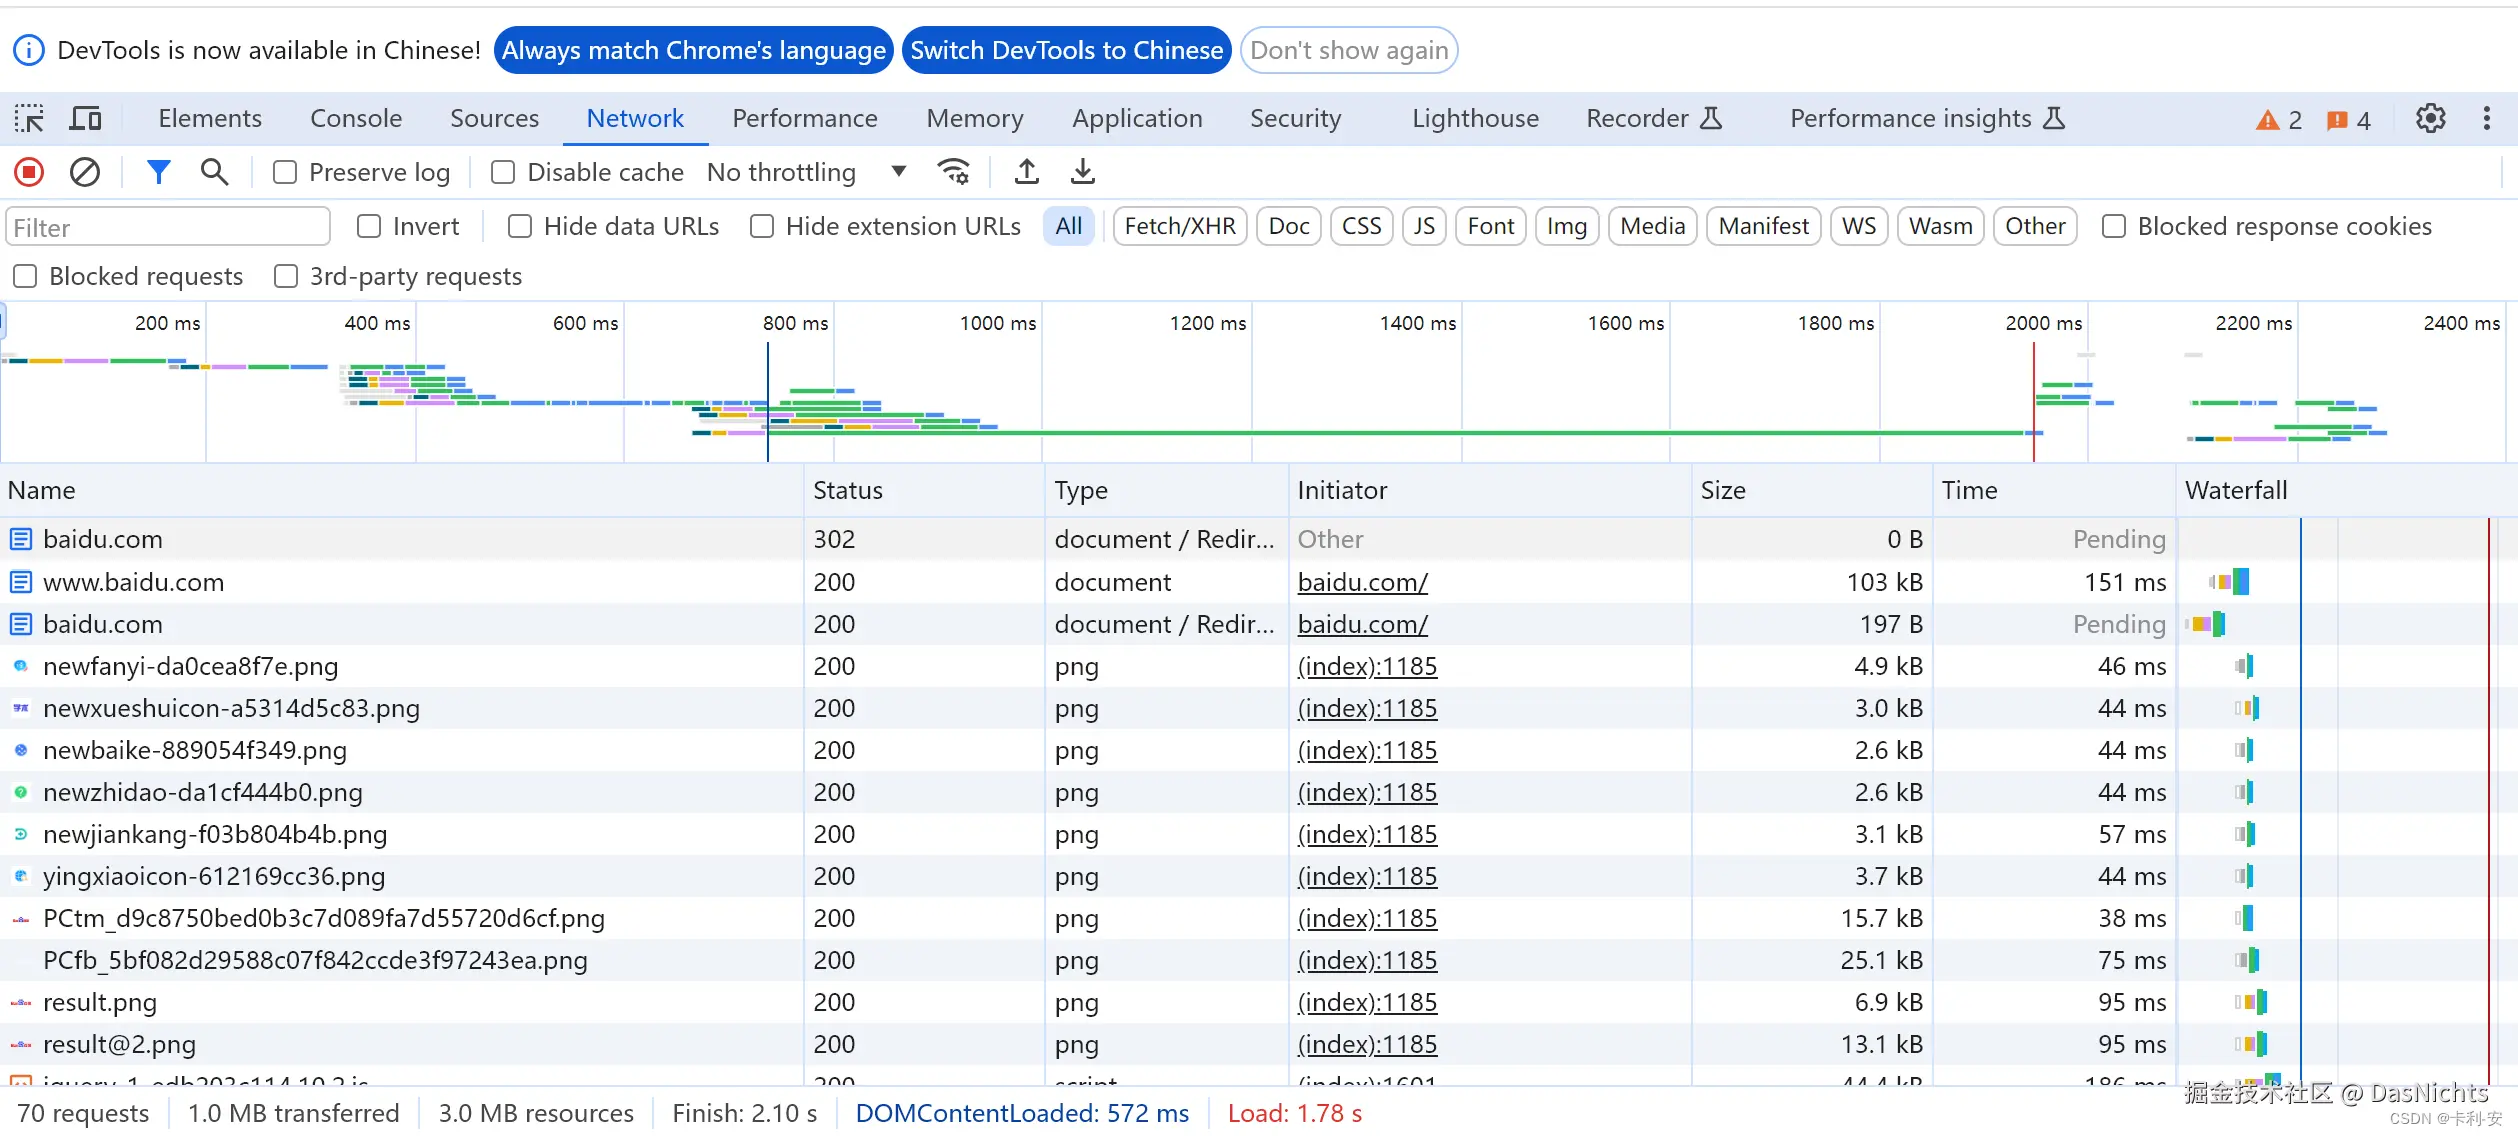Open the three-dot DevTools menu

click(x=2486, y=119)
